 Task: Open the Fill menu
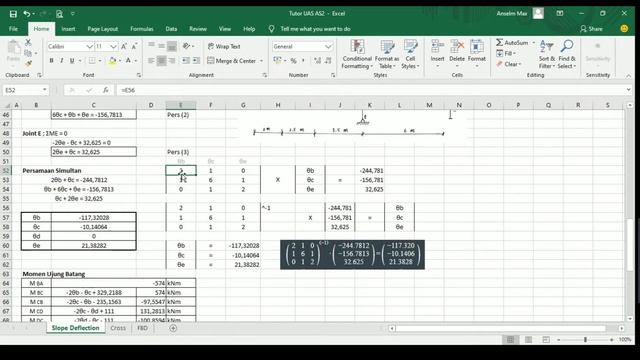(x=506, y=53)
